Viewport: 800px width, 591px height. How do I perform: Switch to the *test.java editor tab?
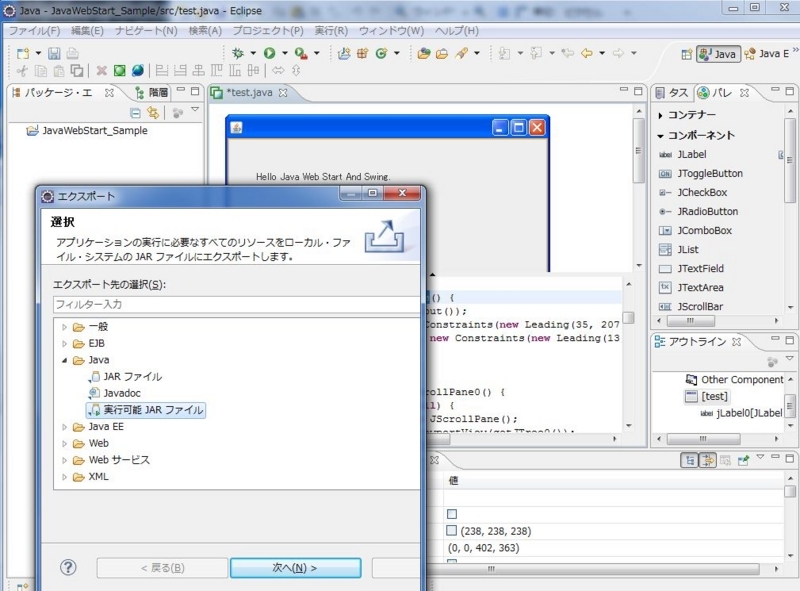coord(249,92)
